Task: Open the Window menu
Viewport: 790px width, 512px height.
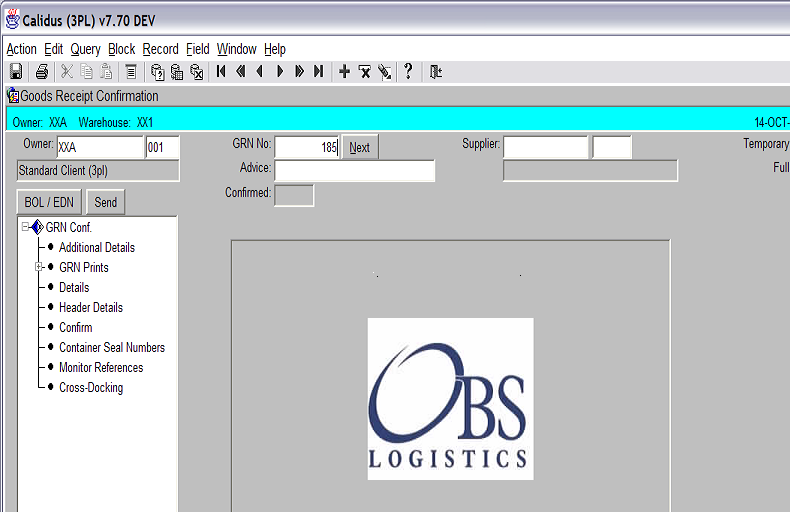Action: click(x=237, y=49)
